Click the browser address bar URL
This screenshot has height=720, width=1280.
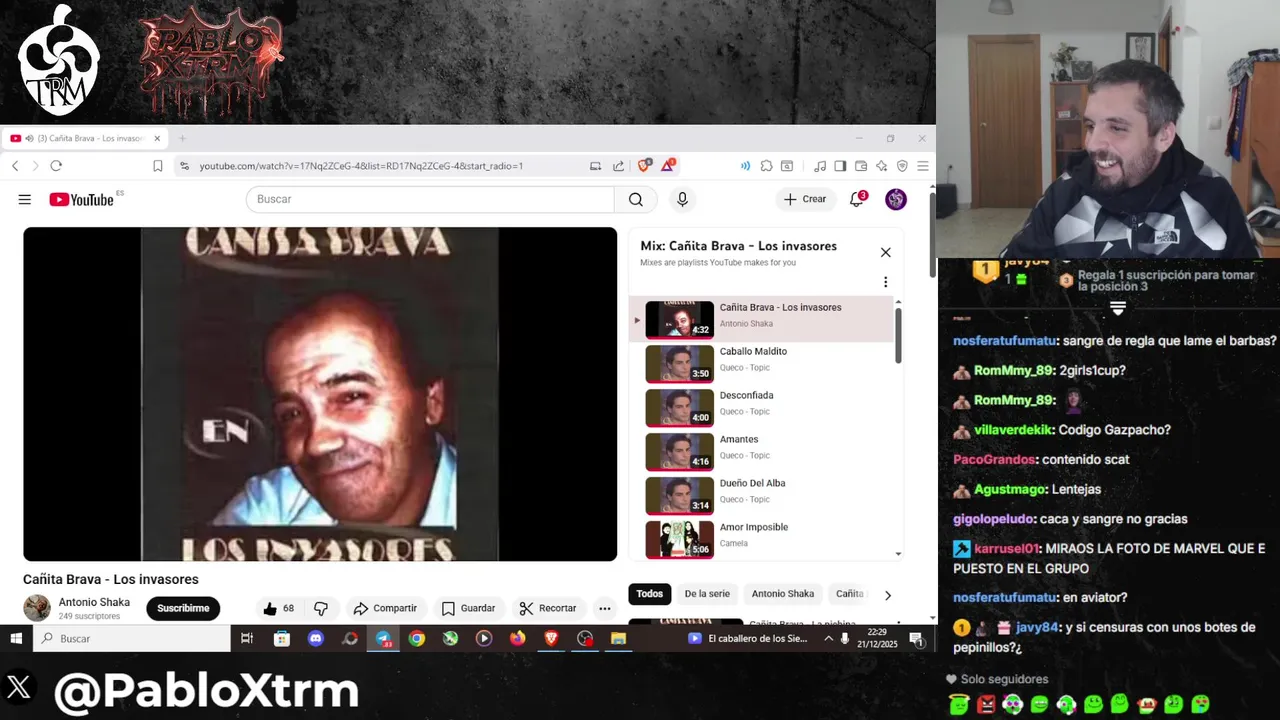(x=361, y=166)
